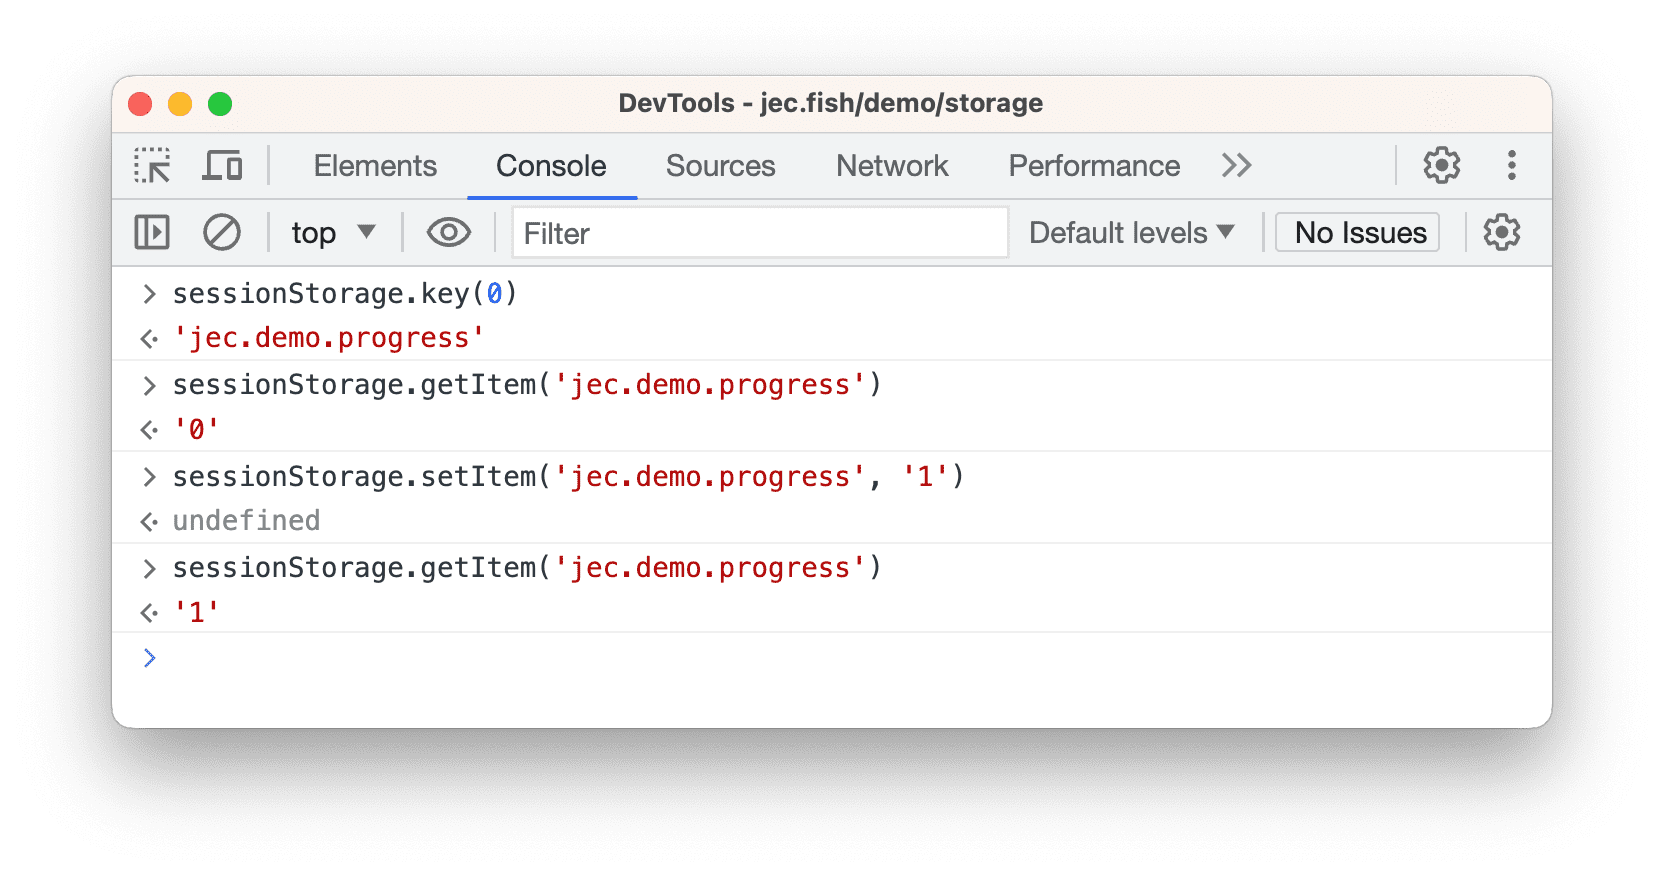Screen dimensions: 1664x876
Task: Select the inspect element tool
Action: click(152, 165)
